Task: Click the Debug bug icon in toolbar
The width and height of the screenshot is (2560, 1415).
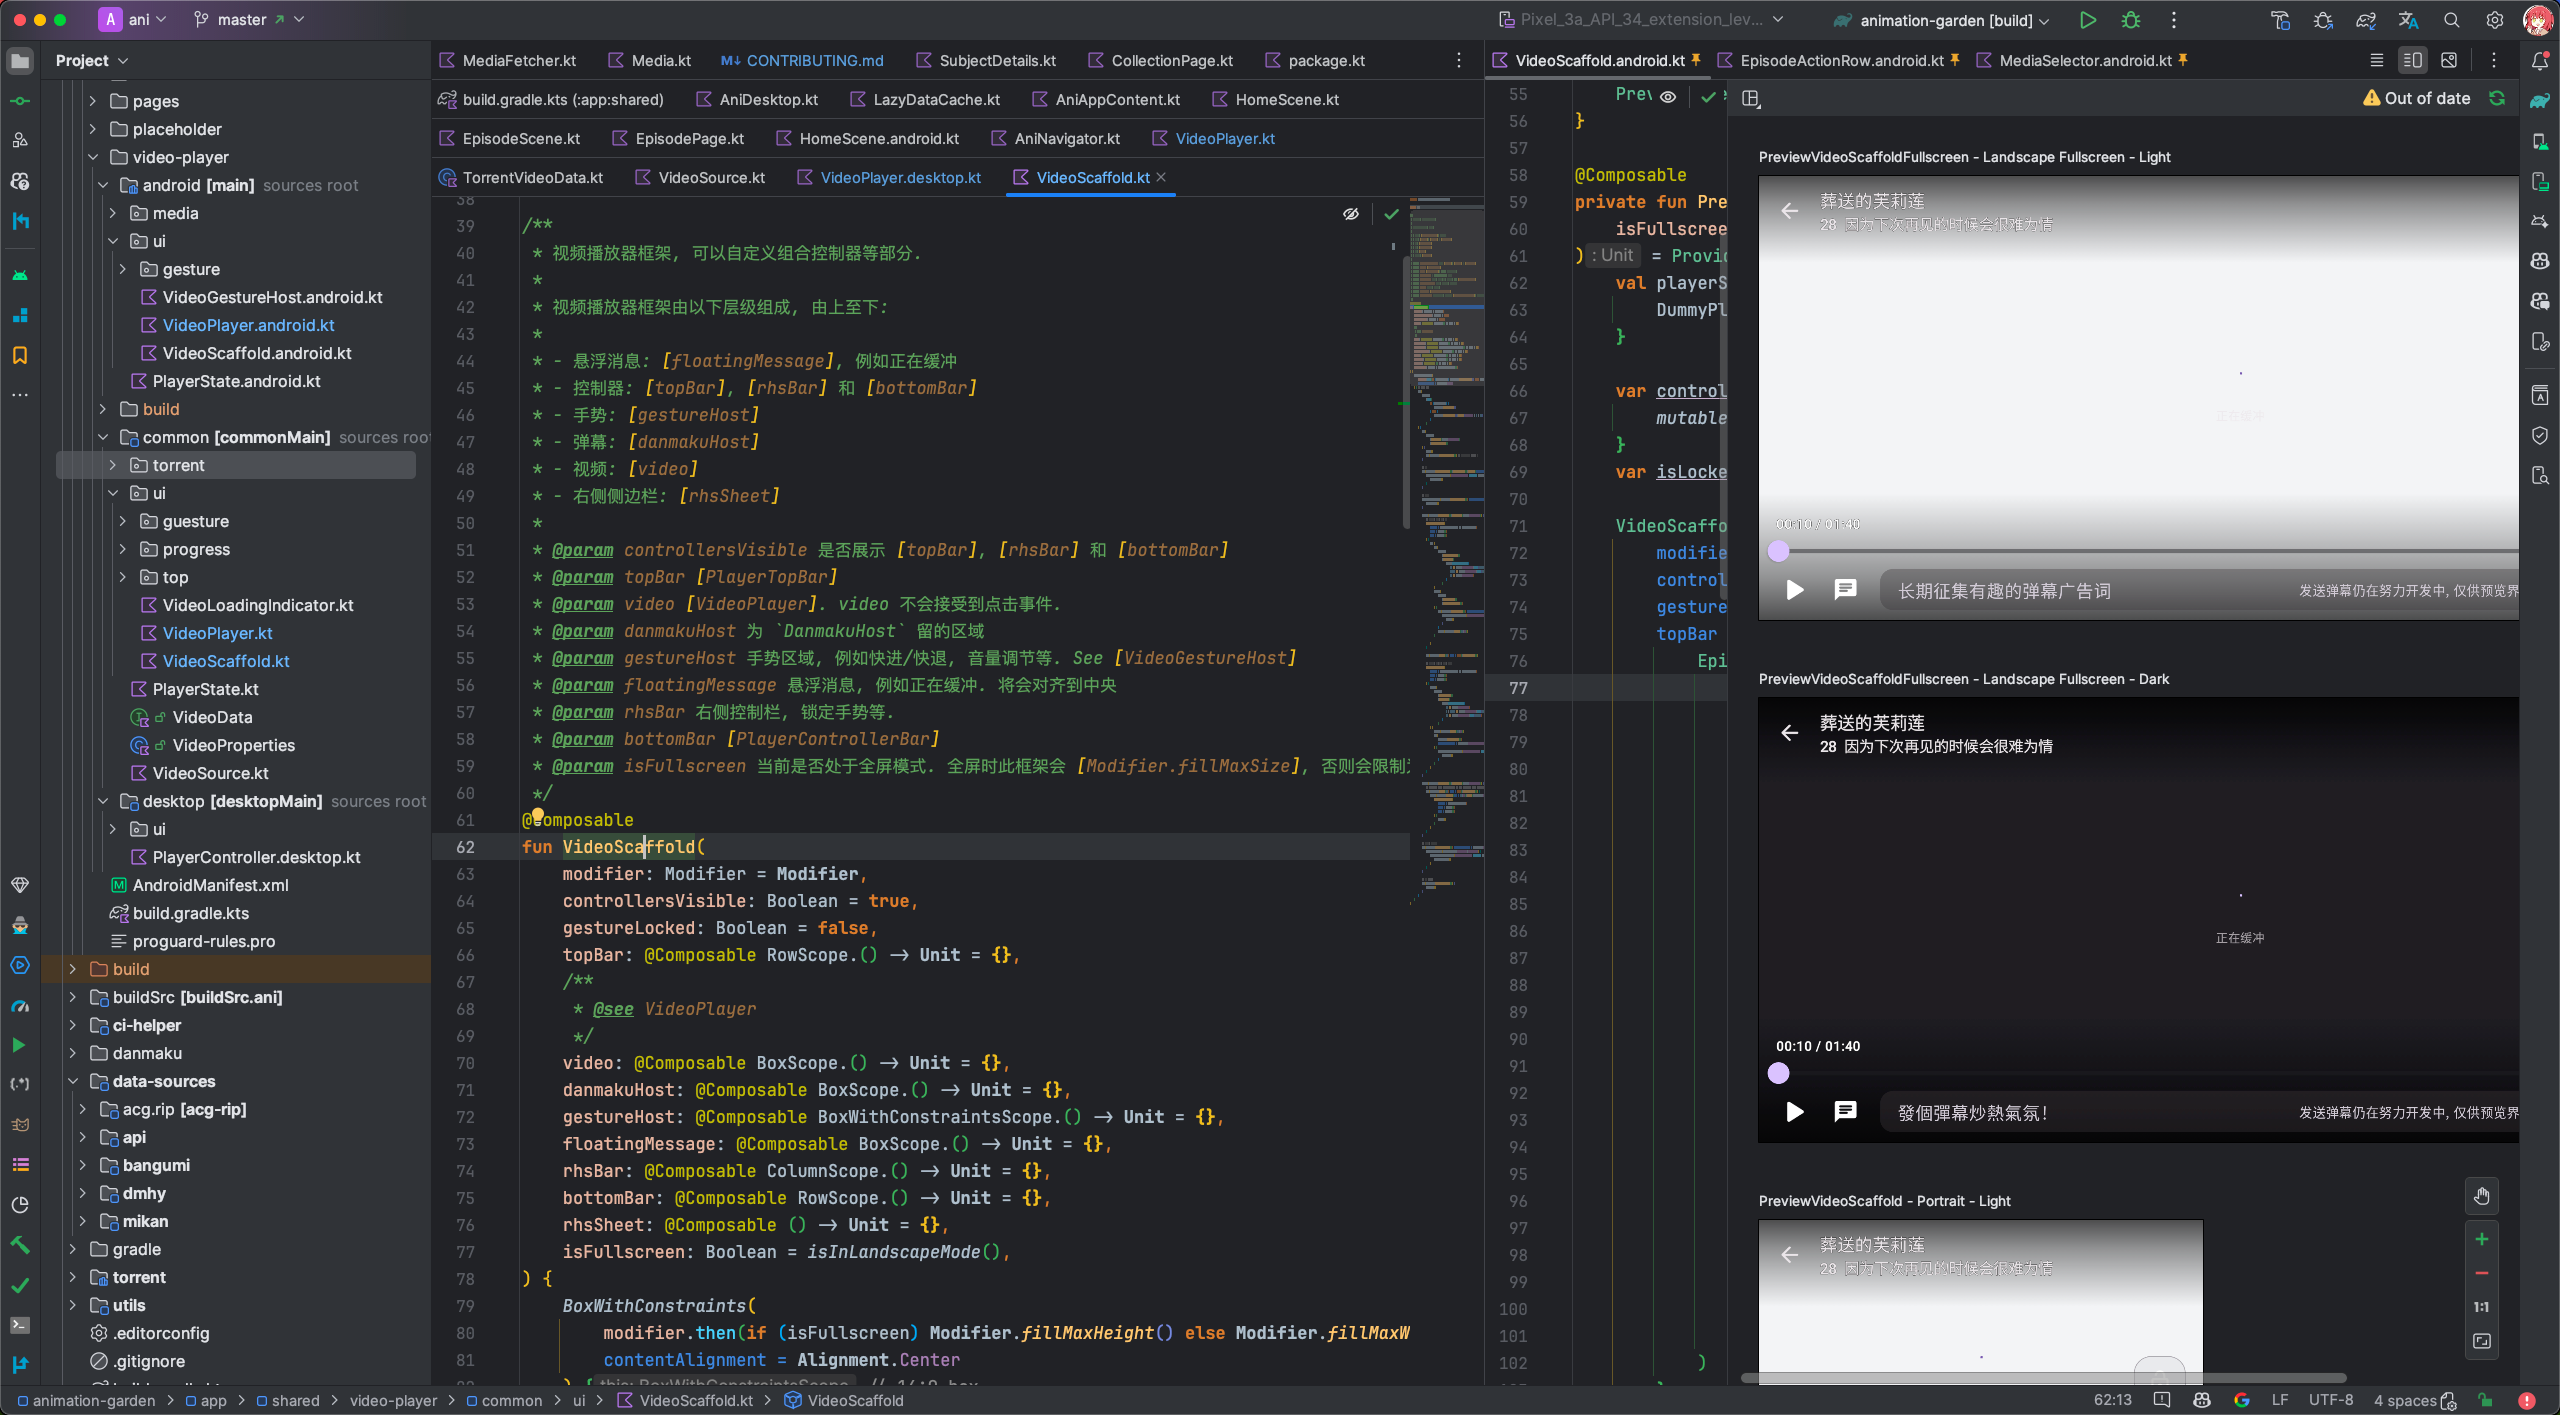Action: pyautogui.click(x=2131, y=20)
